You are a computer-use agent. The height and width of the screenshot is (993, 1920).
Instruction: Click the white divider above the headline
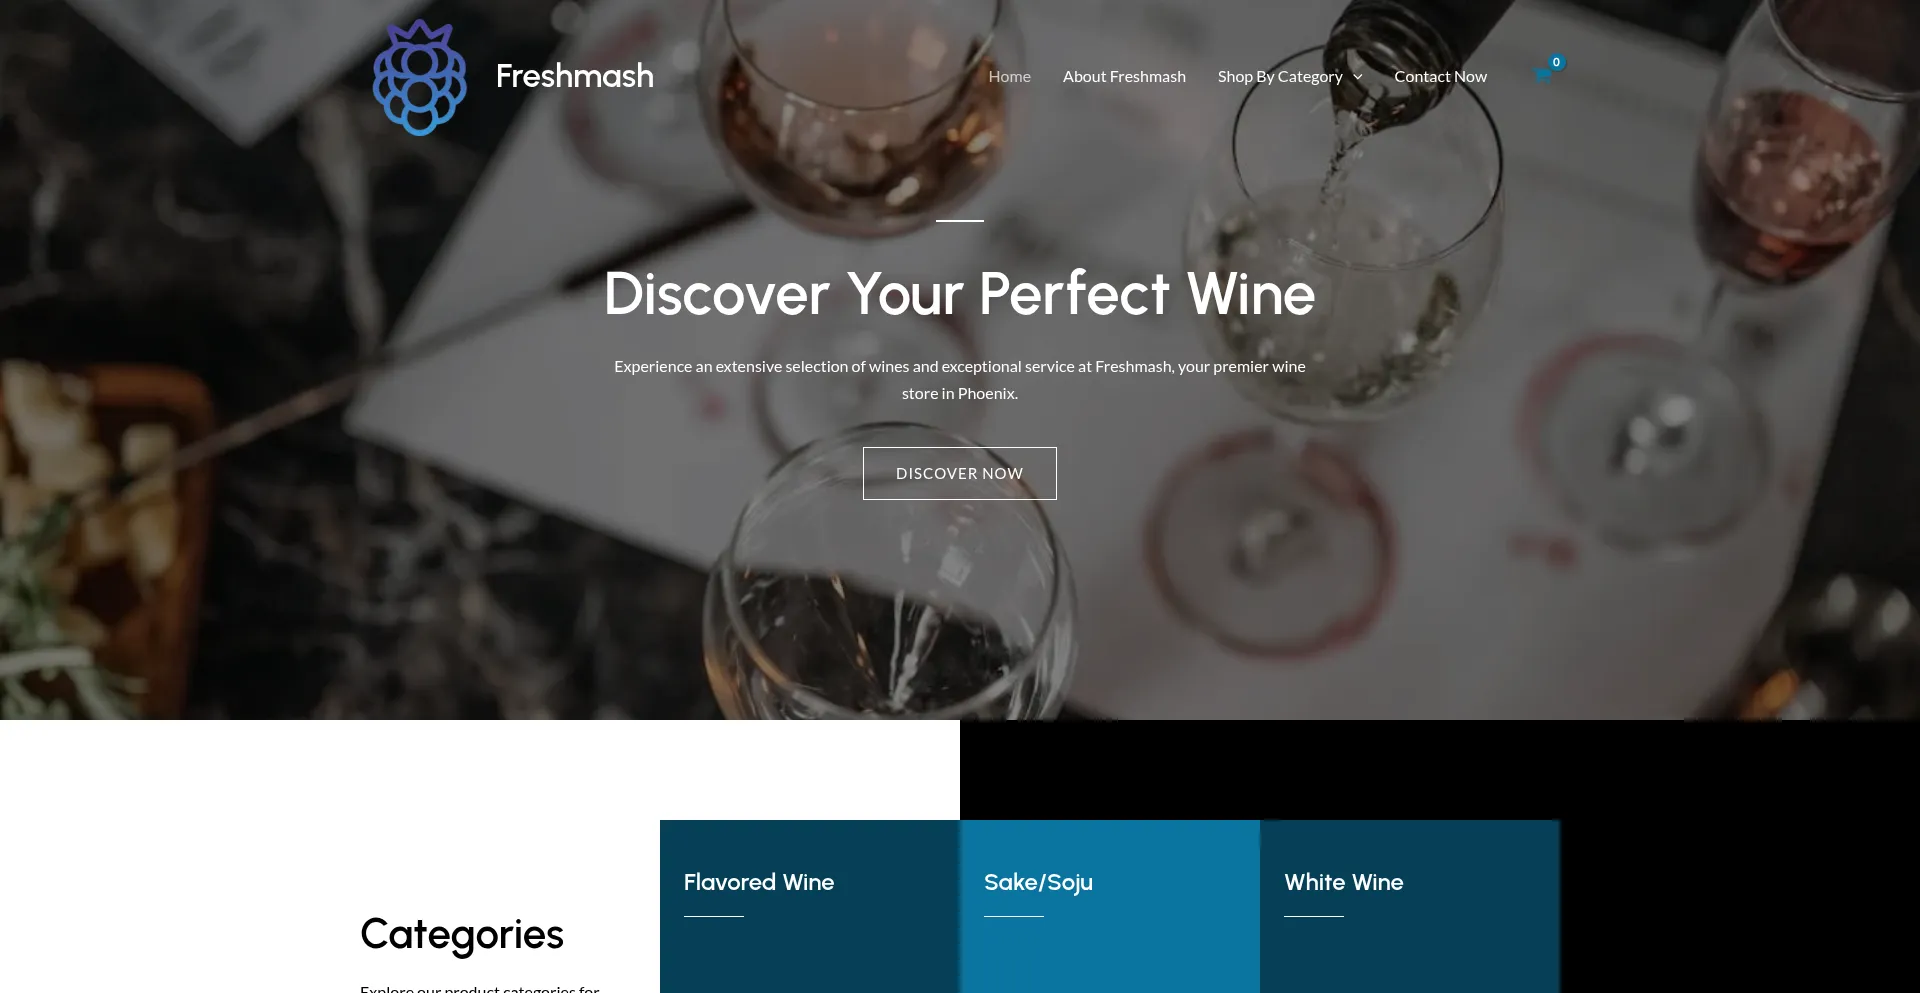click(x=960, y=220)
